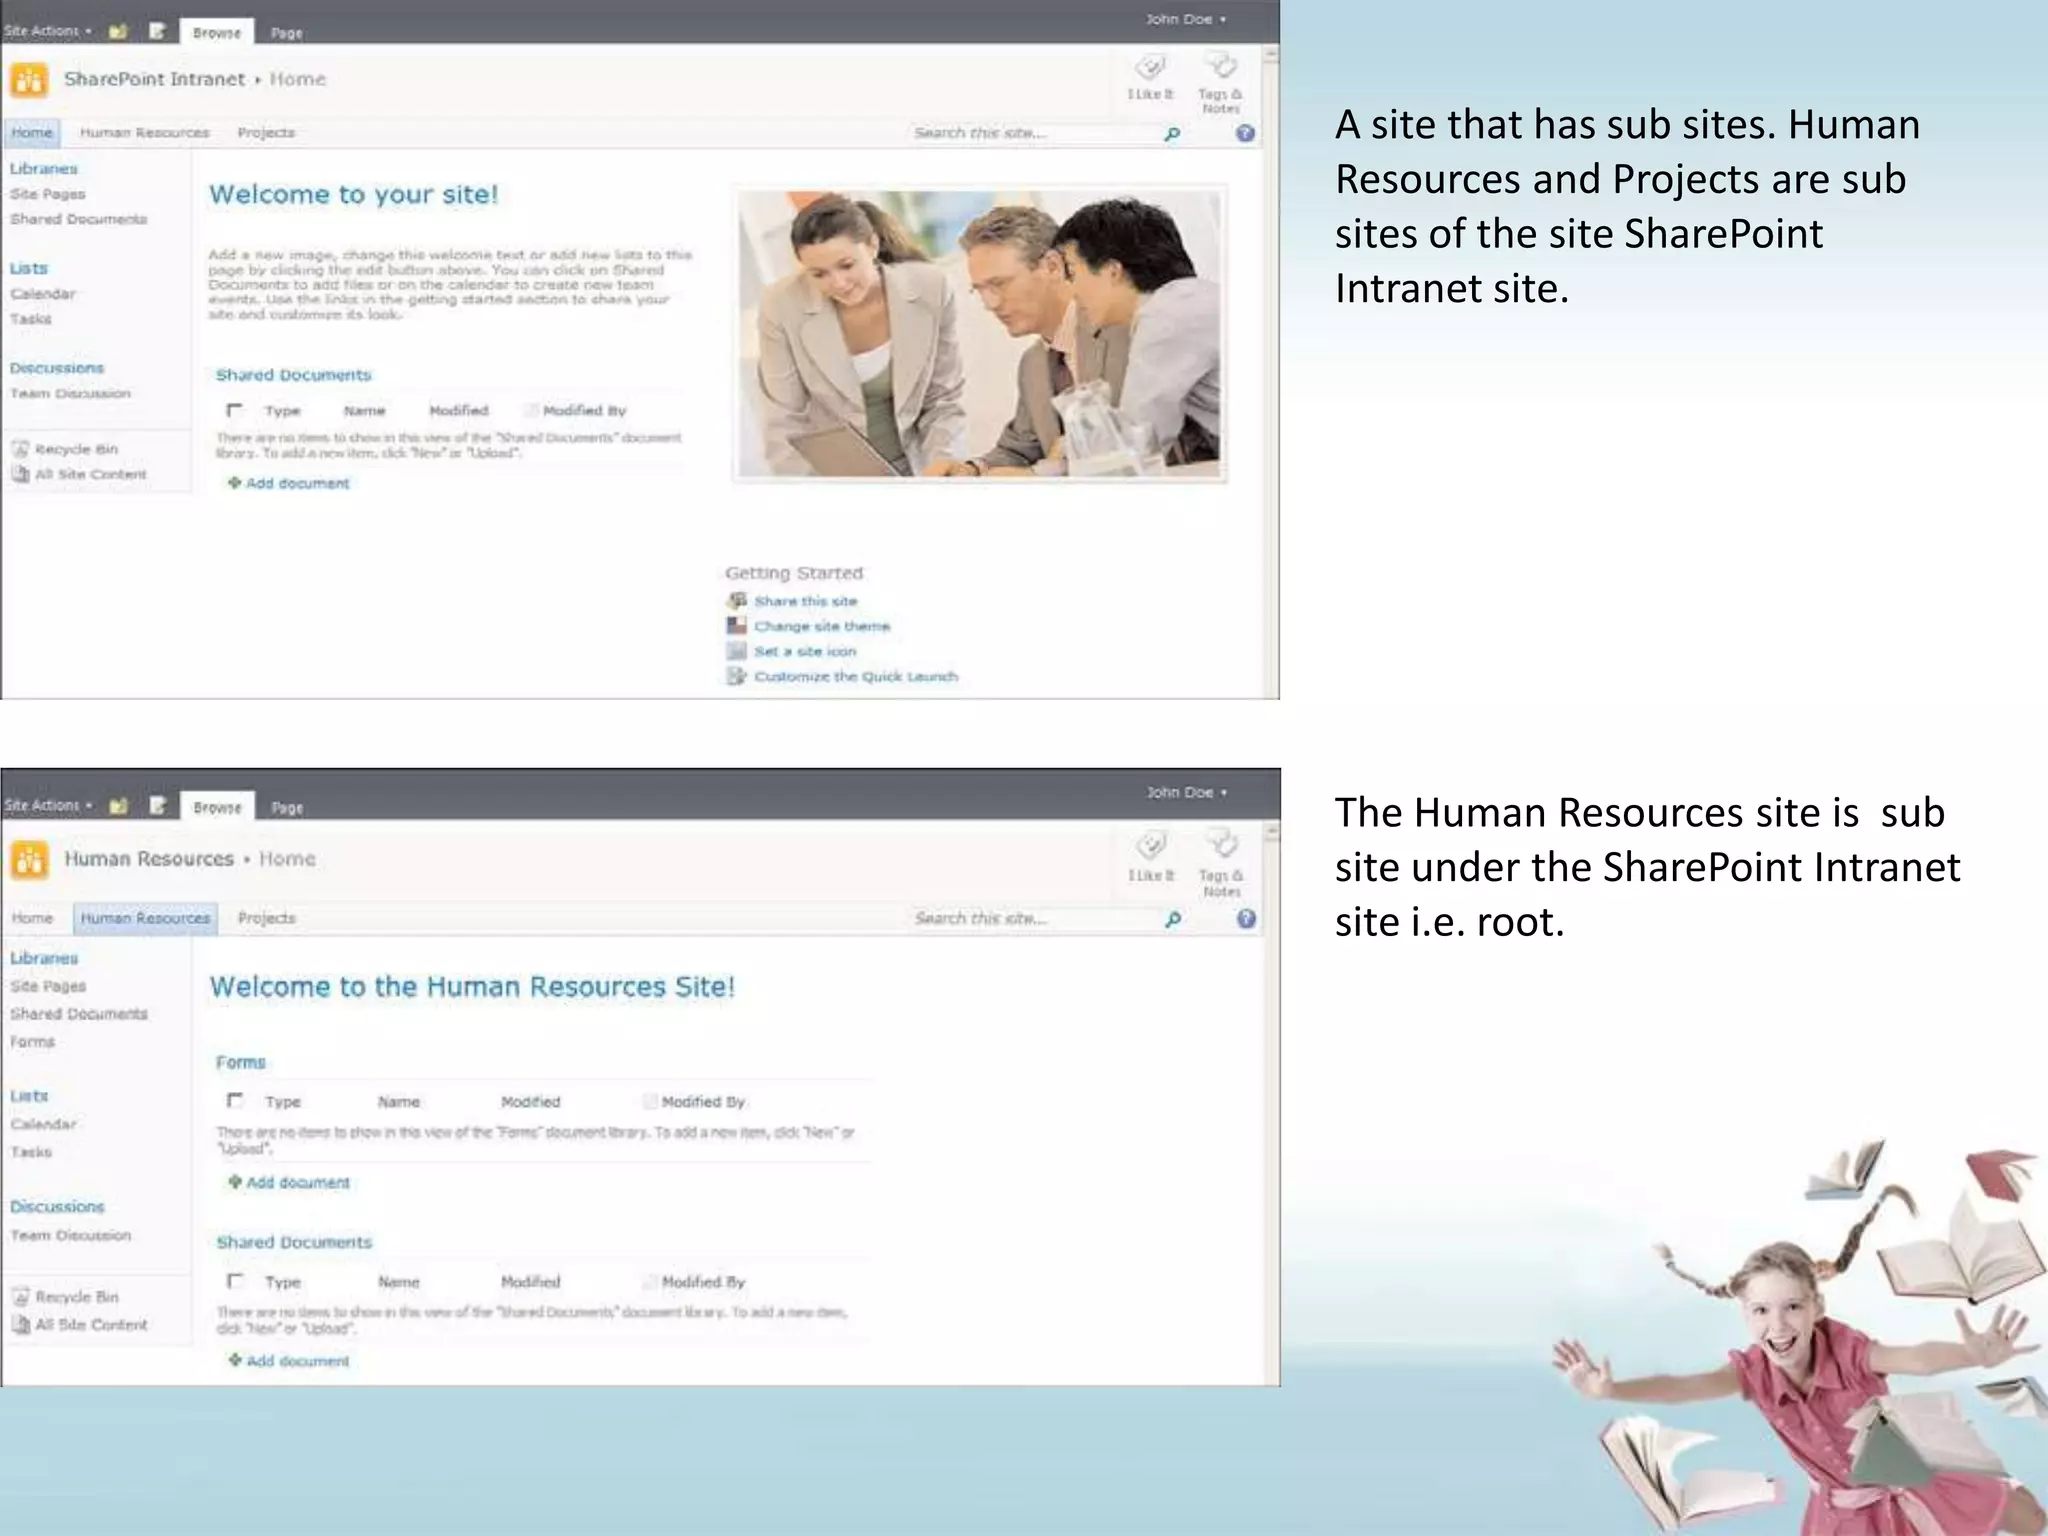Click Add document plus icon in top window

point(234,483)
